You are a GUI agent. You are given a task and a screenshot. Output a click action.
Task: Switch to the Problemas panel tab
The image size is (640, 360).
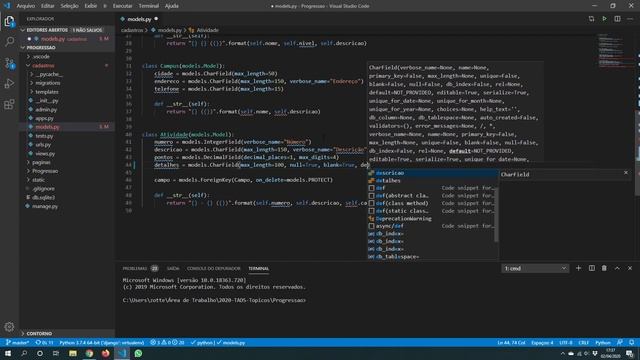click(x=135, y=269)
